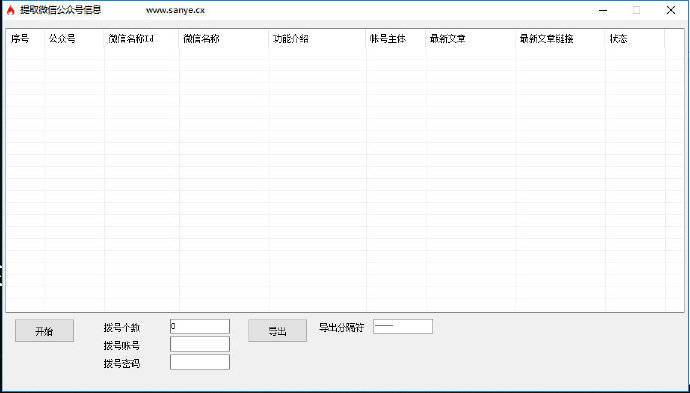690x393 pixels.
Task: Click the 状态 column header
Action: pyautogui.click(x=635, y=39)
